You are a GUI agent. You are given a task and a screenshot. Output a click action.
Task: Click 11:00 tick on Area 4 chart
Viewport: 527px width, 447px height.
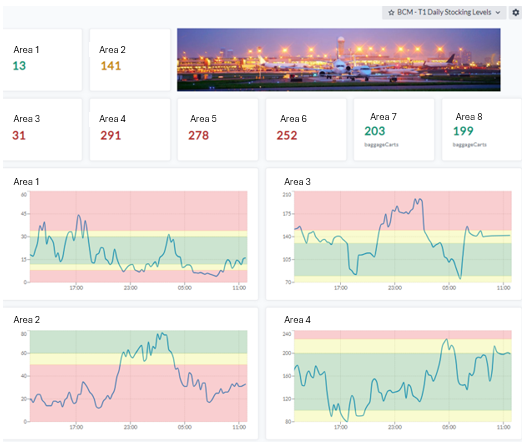tap(503, 427)
